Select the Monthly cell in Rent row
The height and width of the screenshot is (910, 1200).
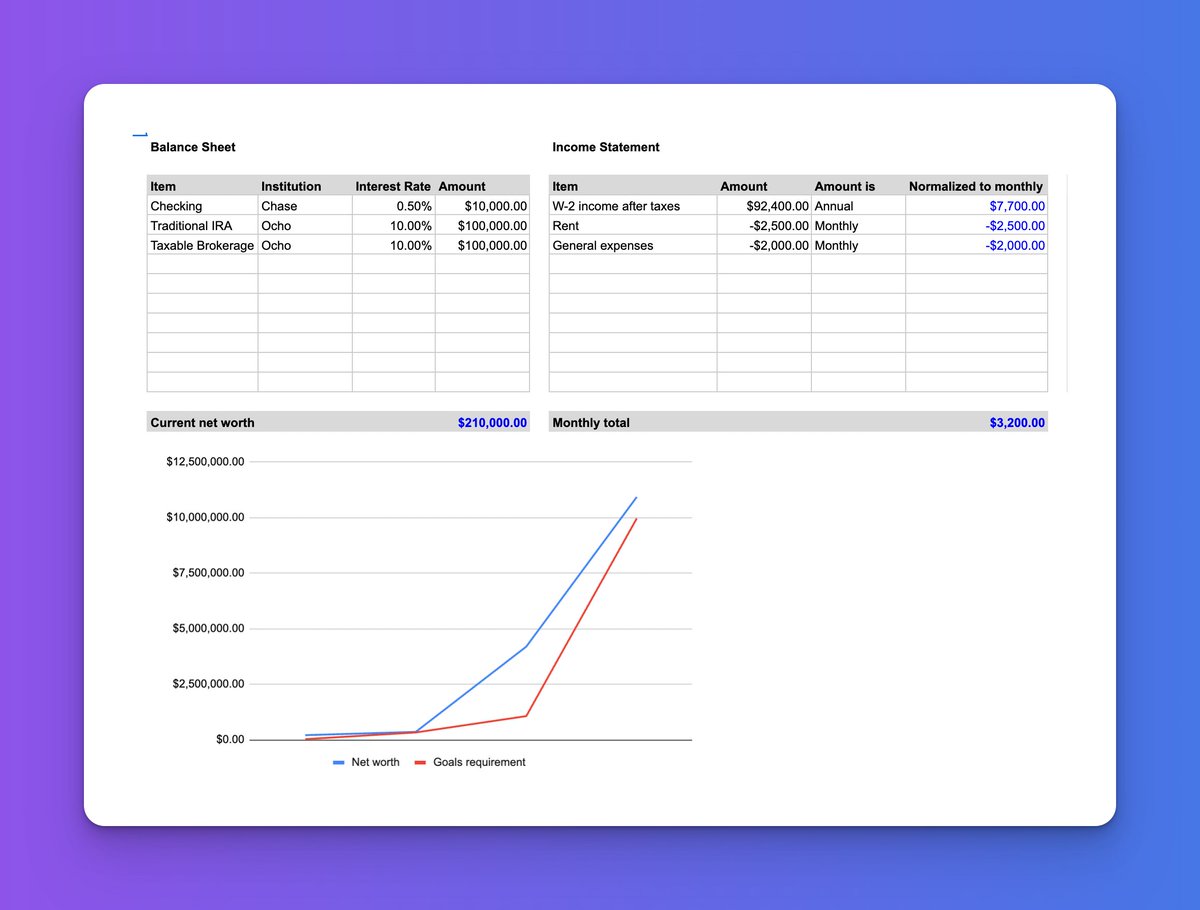(858, 226)
